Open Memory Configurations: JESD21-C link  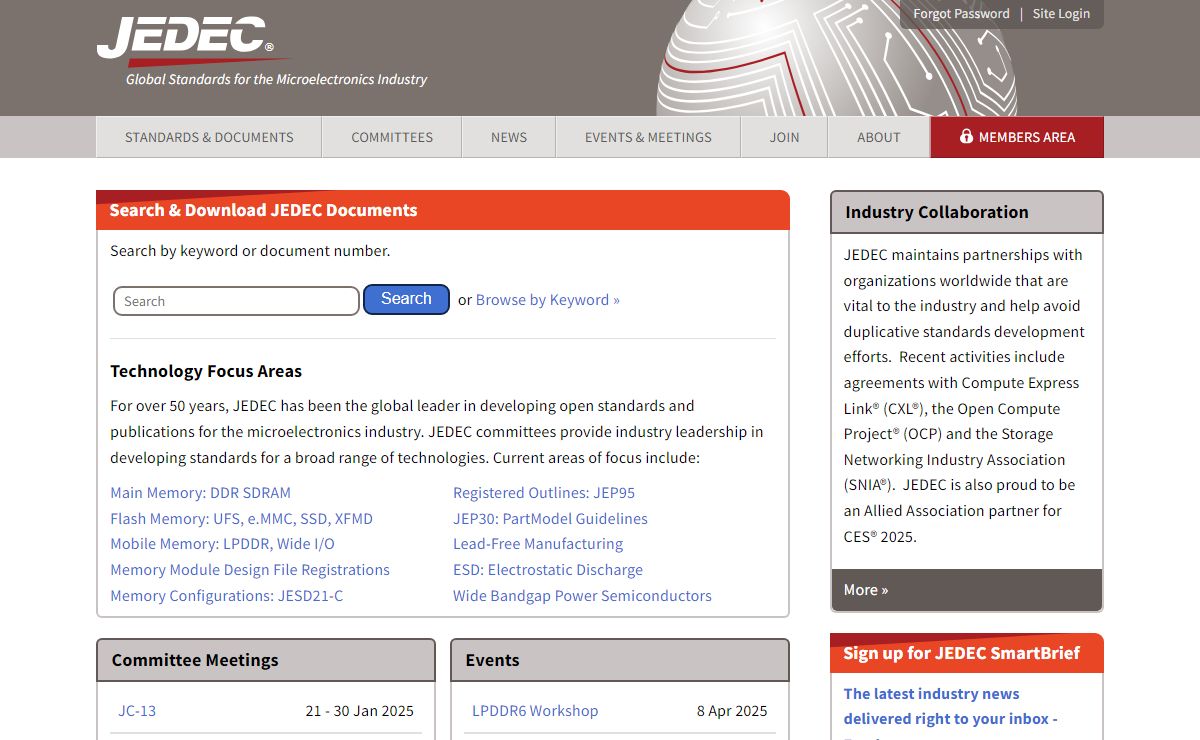(x=226, y=596)
